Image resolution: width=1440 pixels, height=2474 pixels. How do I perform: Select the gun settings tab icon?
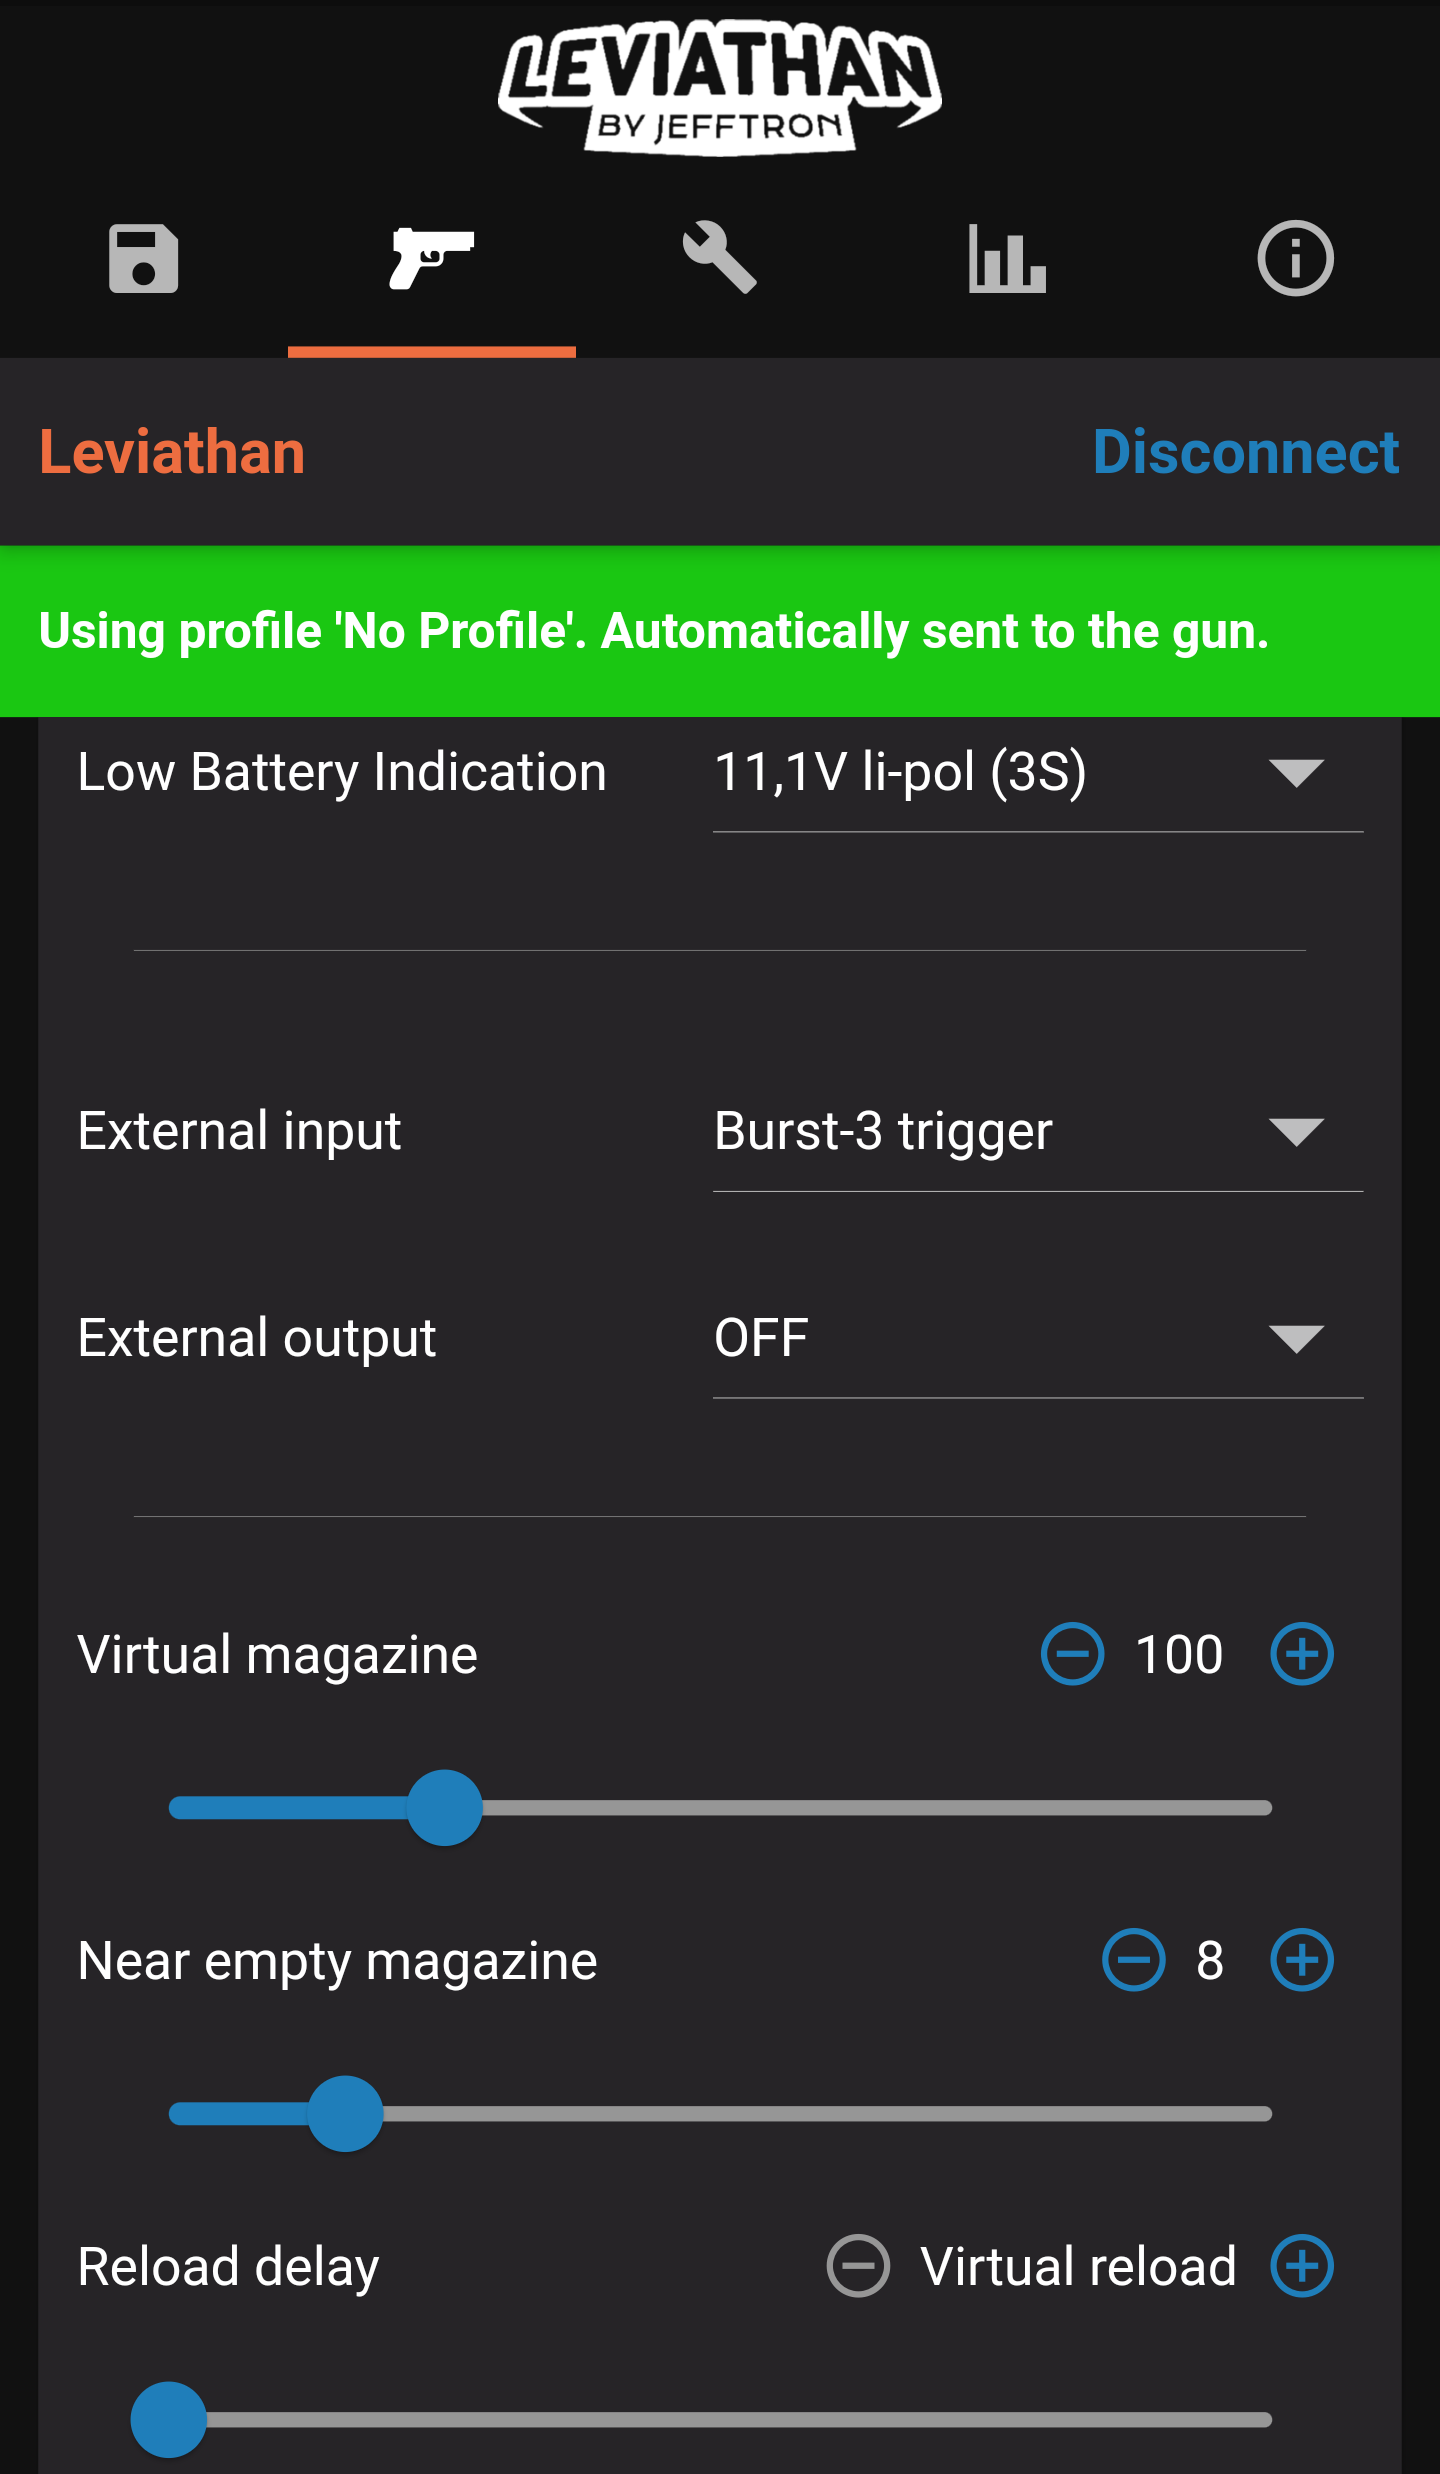431,259
